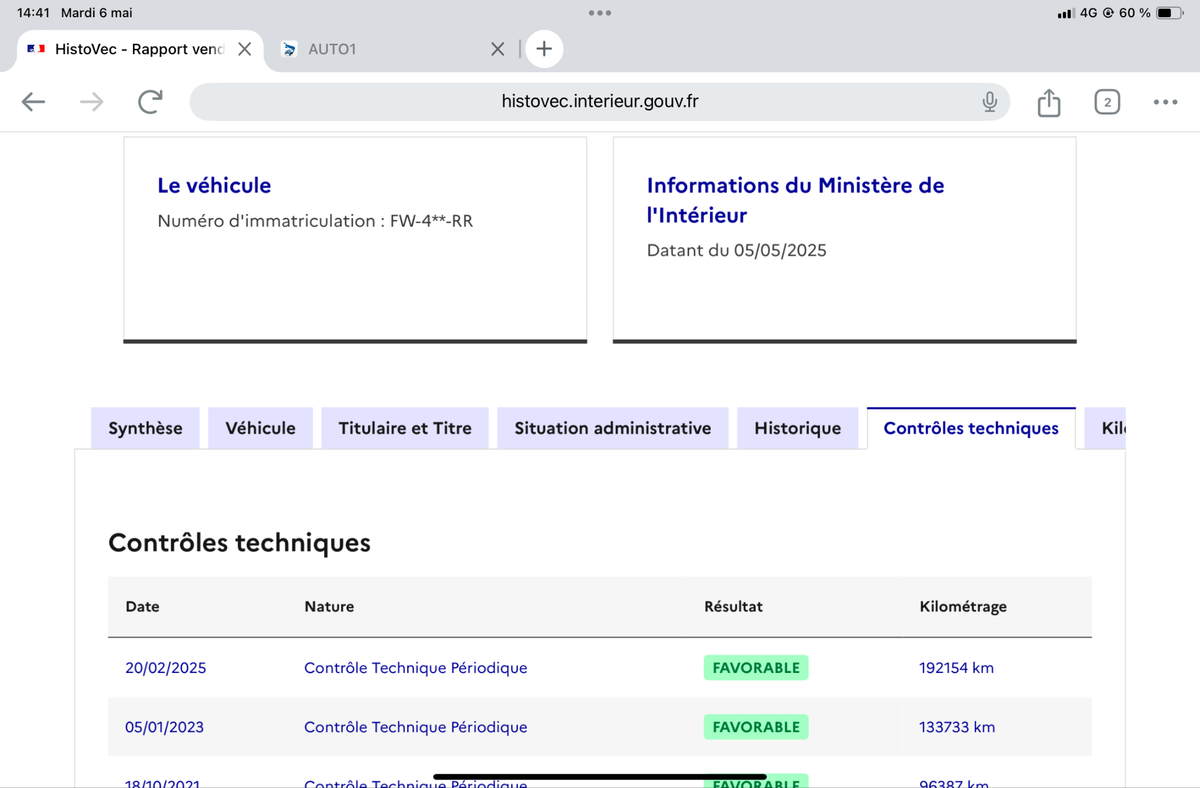Viewport: 1200px width, 788px height.
Task: Open the tab overview showing 2 tabs
Action: tap(1107, 102)
